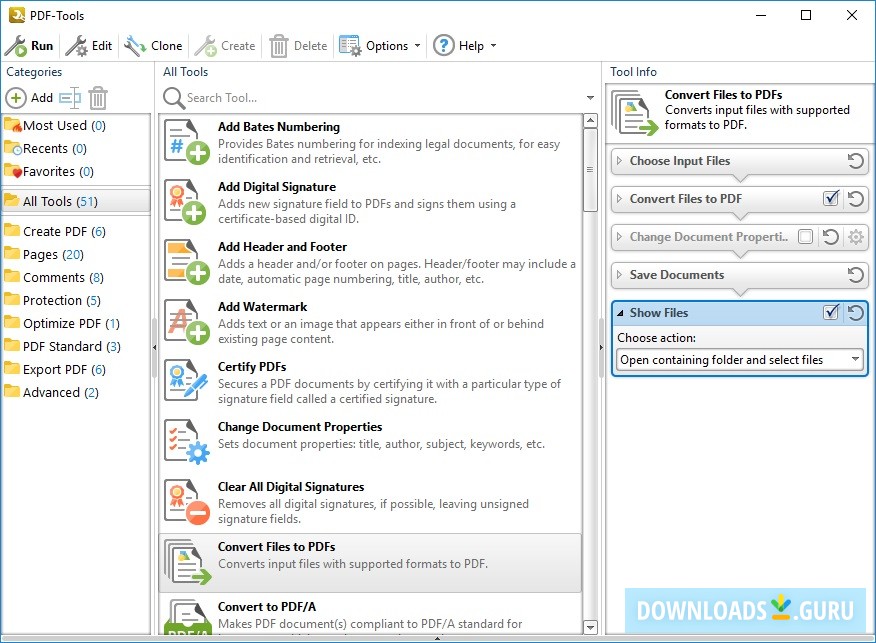Viewport: 876px width, 643px height.
Task: Select the Add Header and Footer icon
Action: tap(187, 262)
